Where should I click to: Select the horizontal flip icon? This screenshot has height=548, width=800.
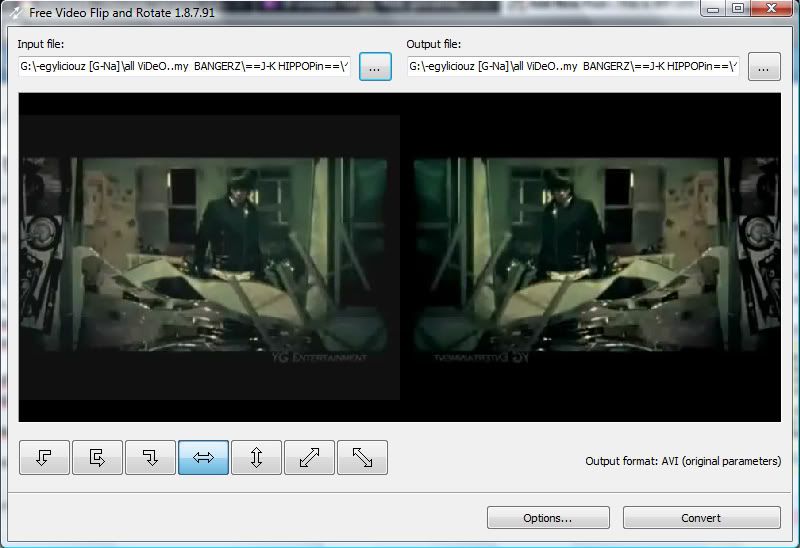(x=204, y=458)
